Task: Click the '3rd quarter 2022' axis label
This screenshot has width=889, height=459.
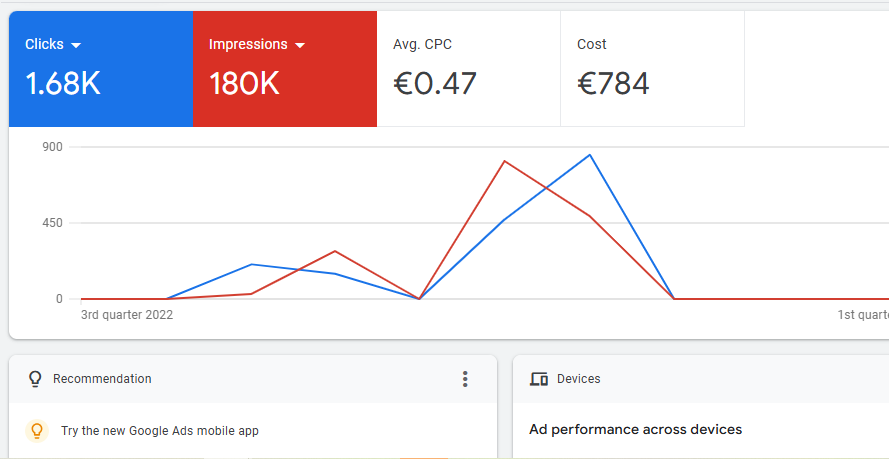Action: click(127, 314)
